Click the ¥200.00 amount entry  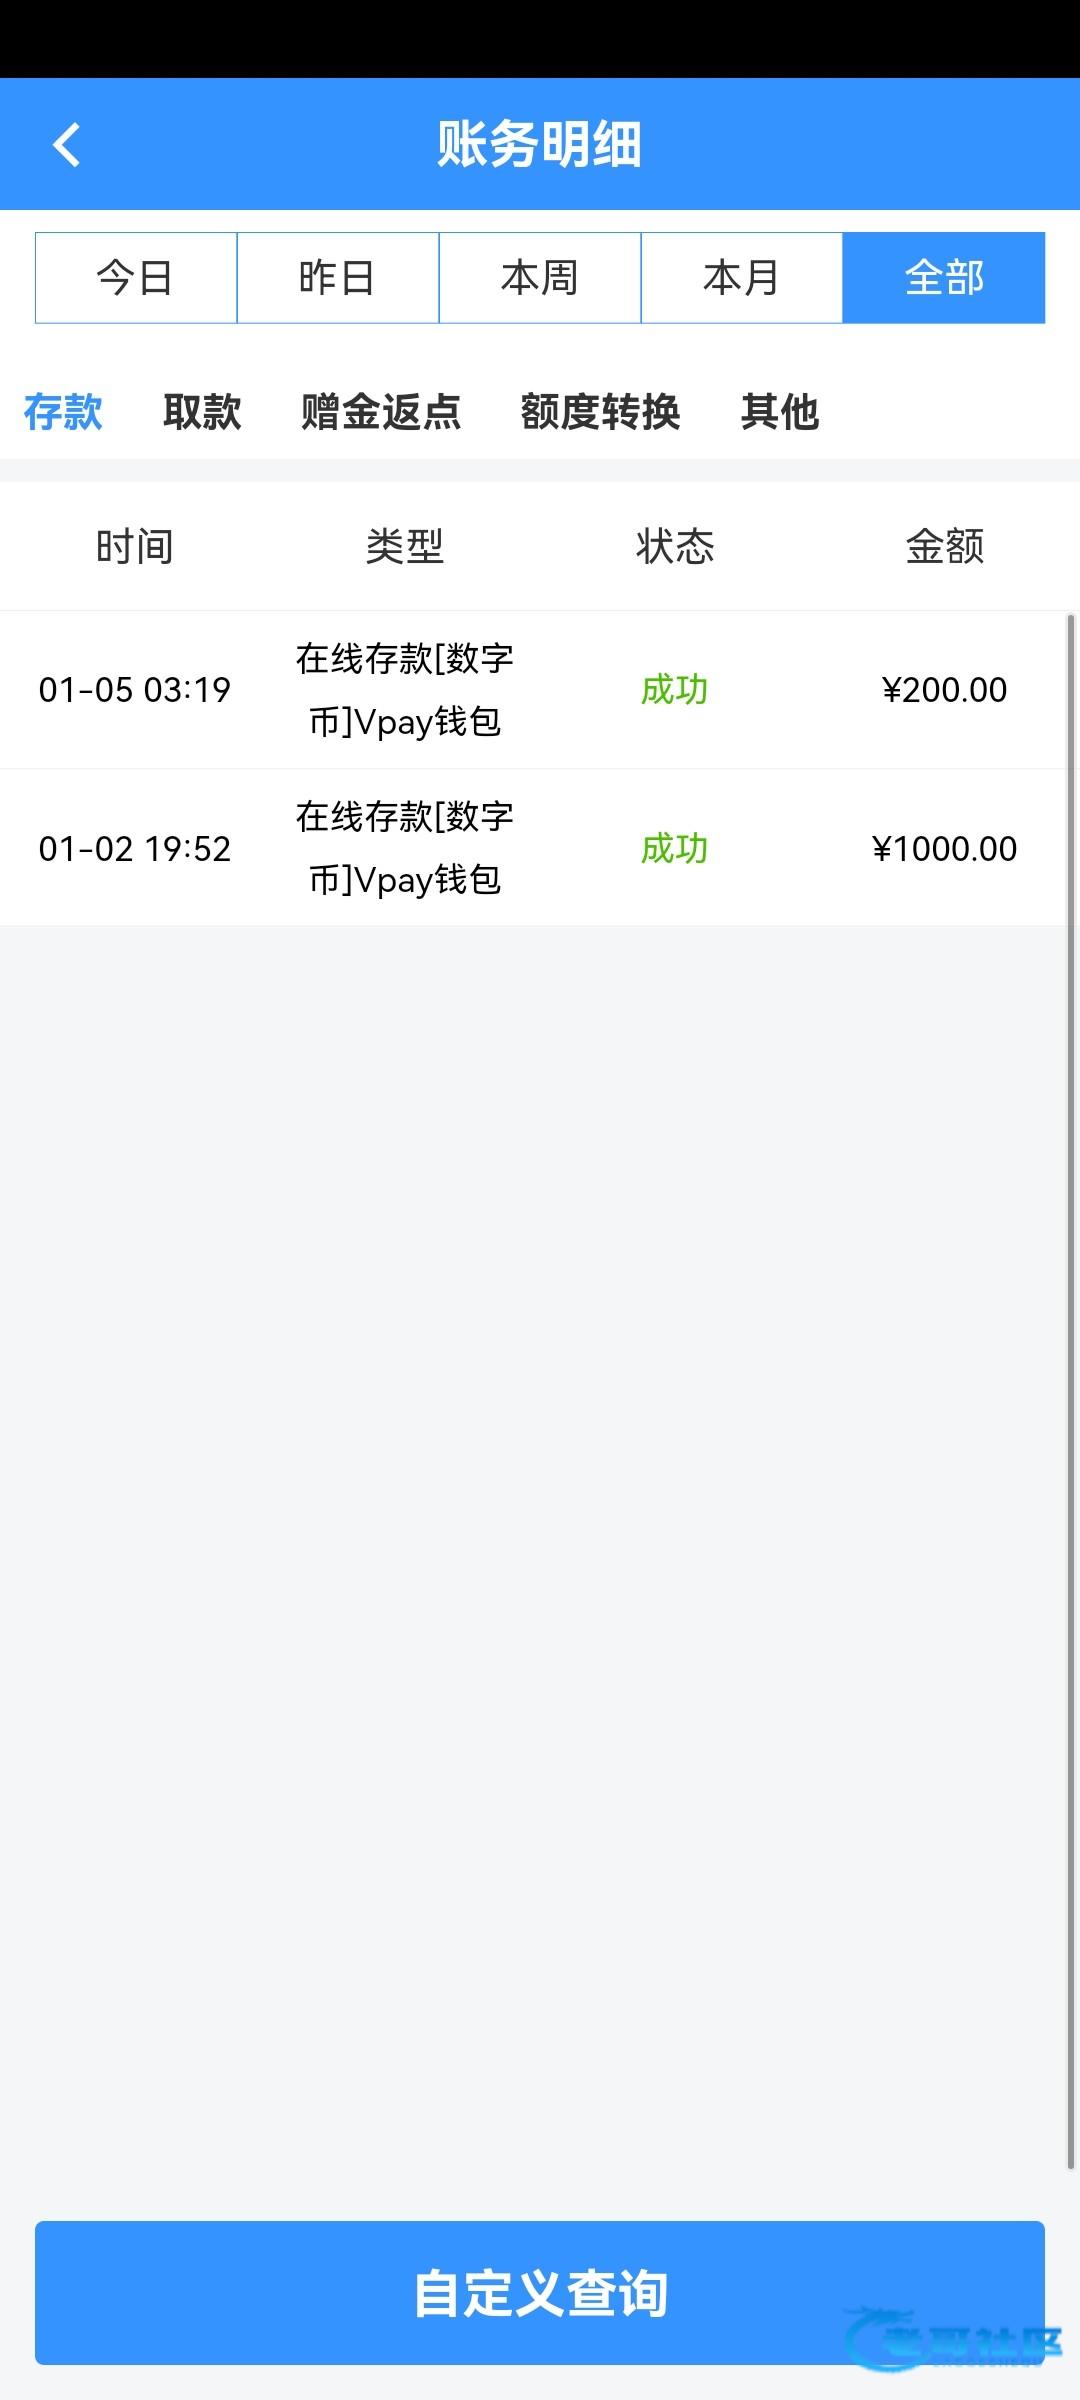(944, 690)
